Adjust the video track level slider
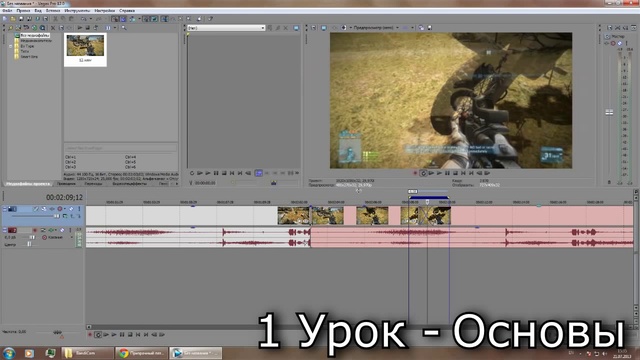Screen dimensions: 640x360 click(x=57, y=216)
